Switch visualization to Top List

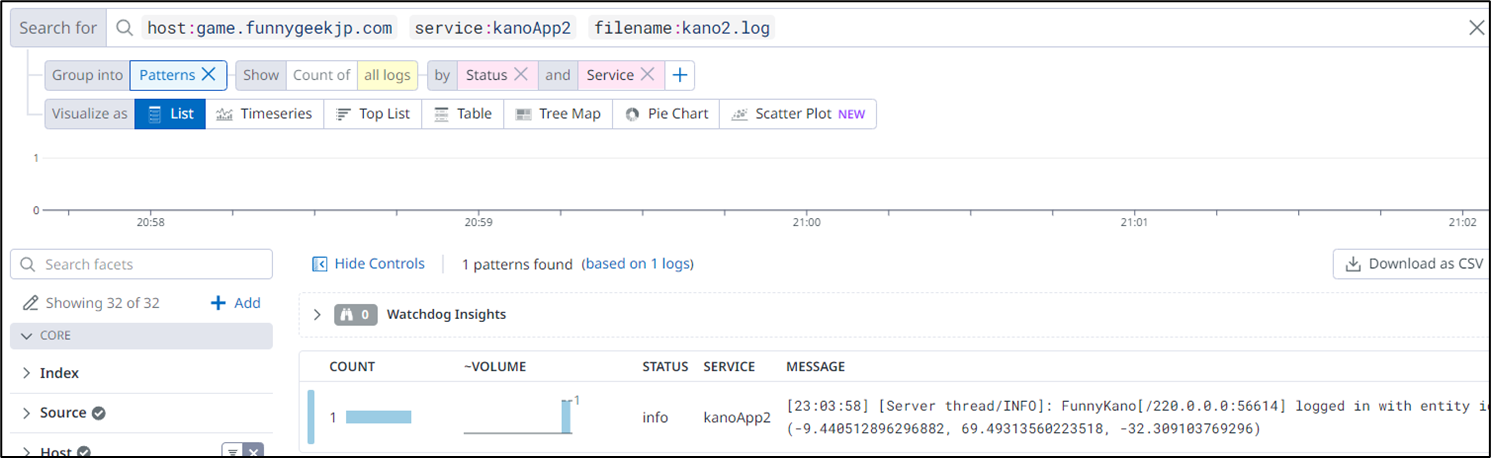tap(373, 114)
